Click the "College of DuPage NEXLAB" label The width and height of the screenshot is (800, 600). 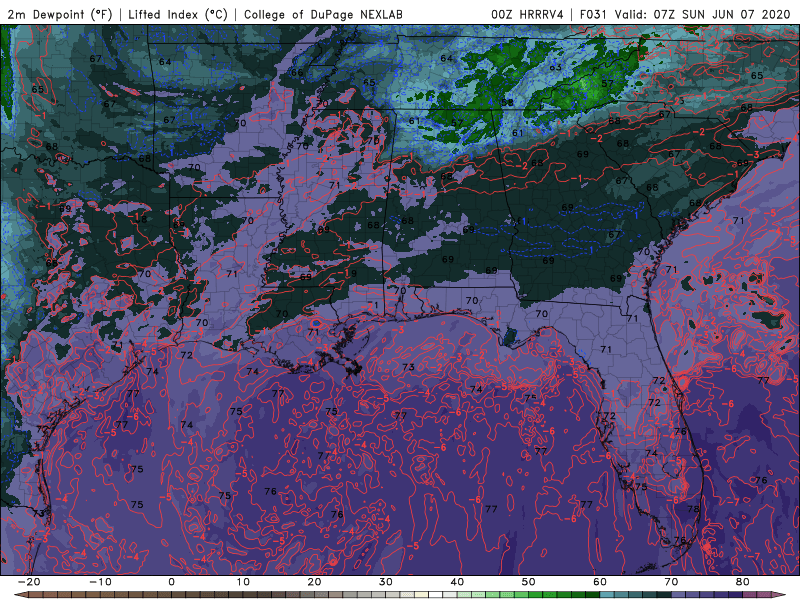pos(323,14)
